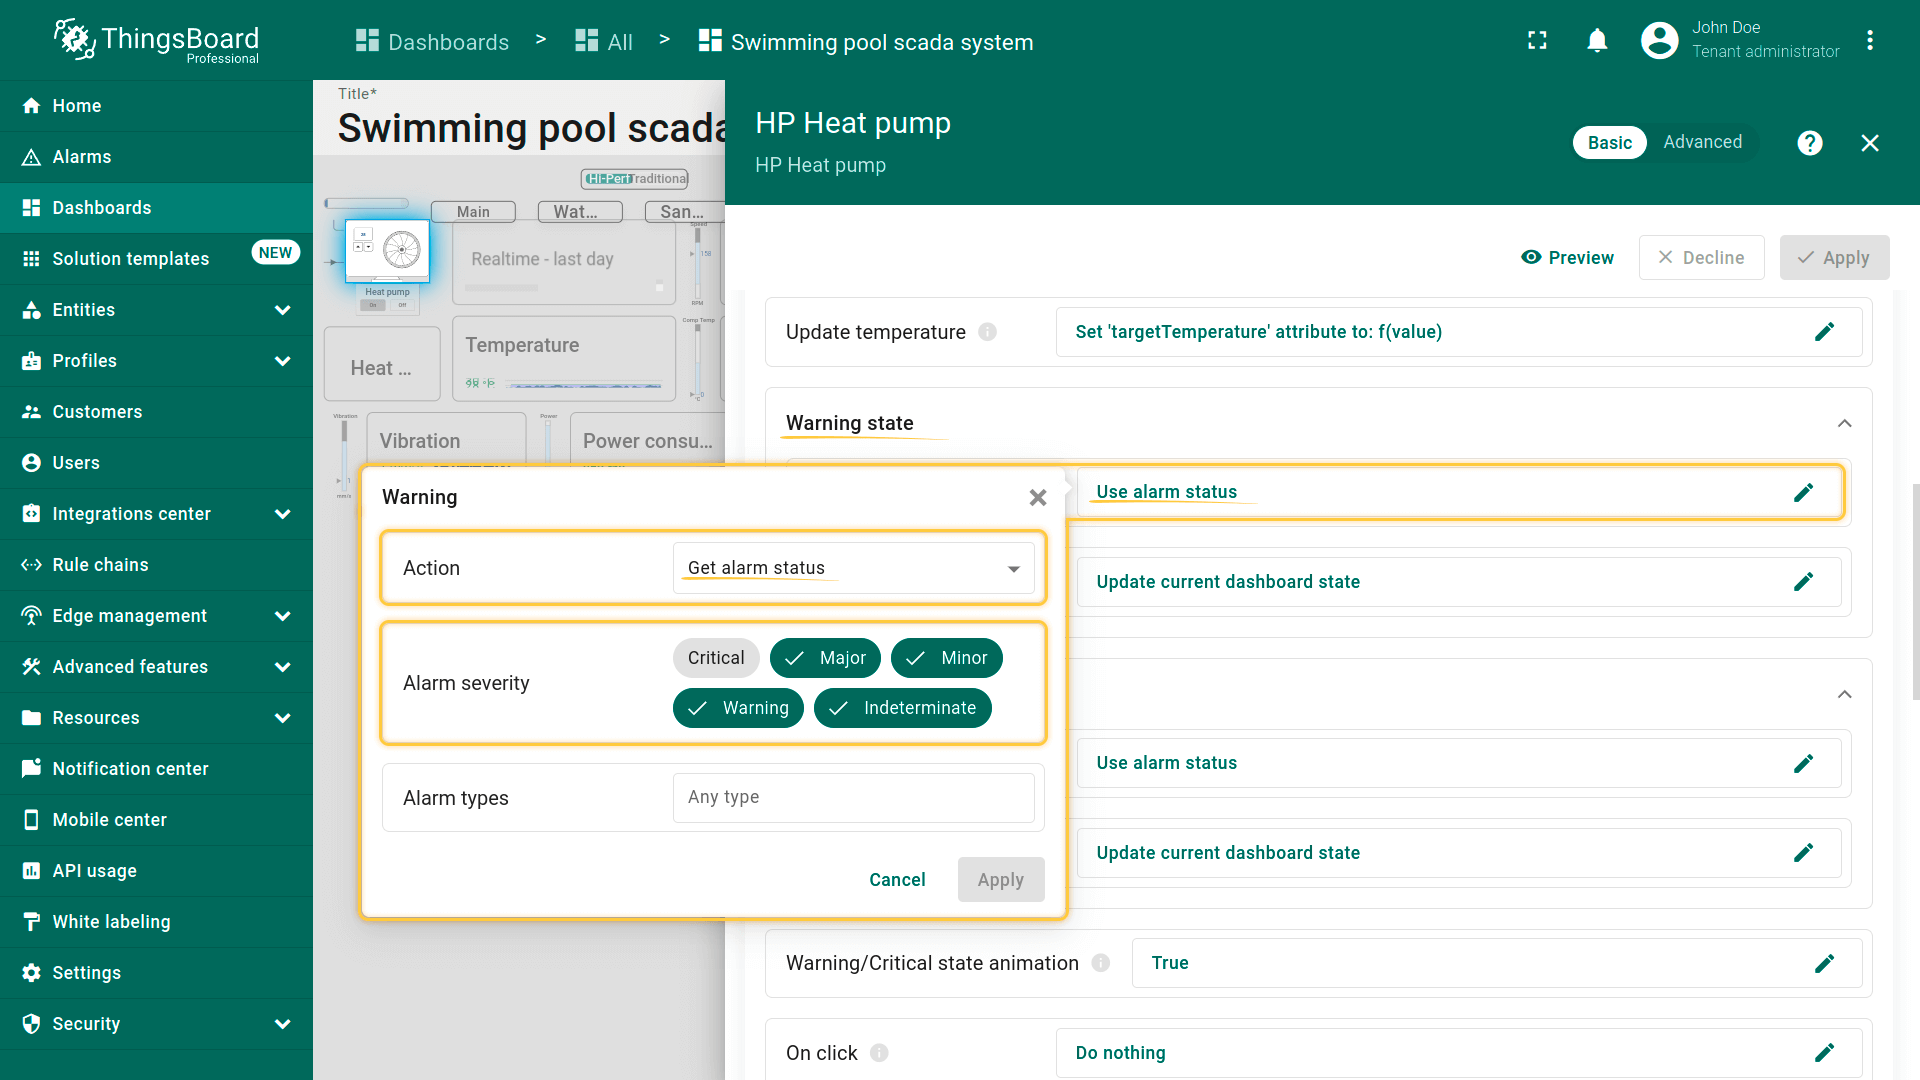The width and height of the screenshot is (1920, 1080).
Task: Open the Action dropdown showing Get alarm status
Action: coord(853,568)
